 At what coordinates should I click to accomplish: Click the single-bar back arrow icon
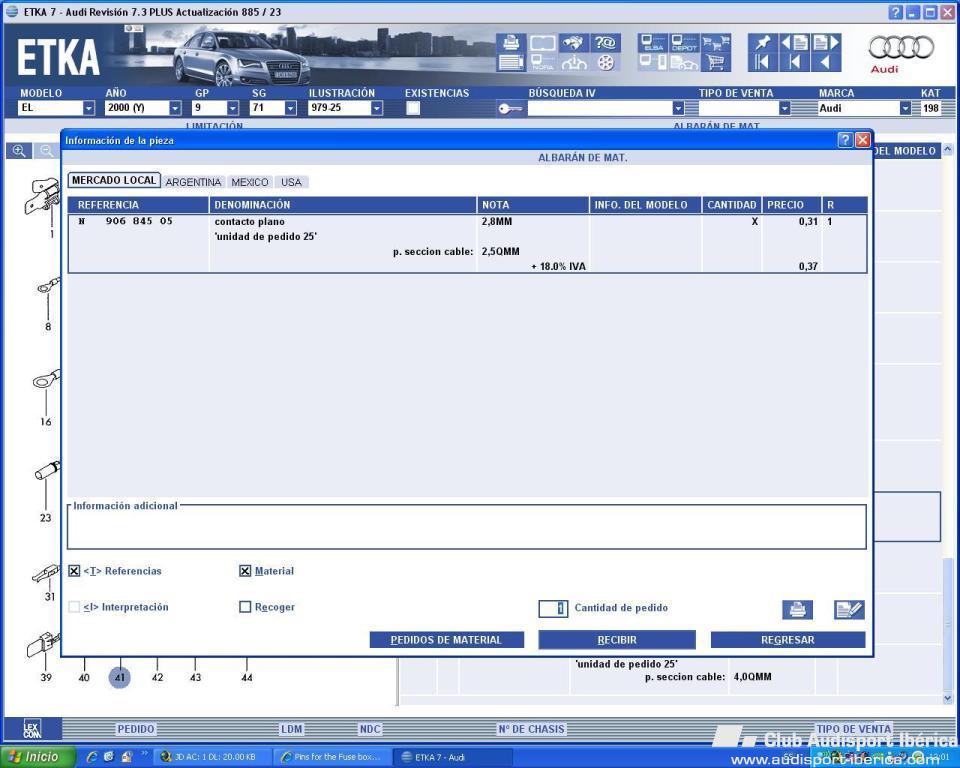pos(794,61)
